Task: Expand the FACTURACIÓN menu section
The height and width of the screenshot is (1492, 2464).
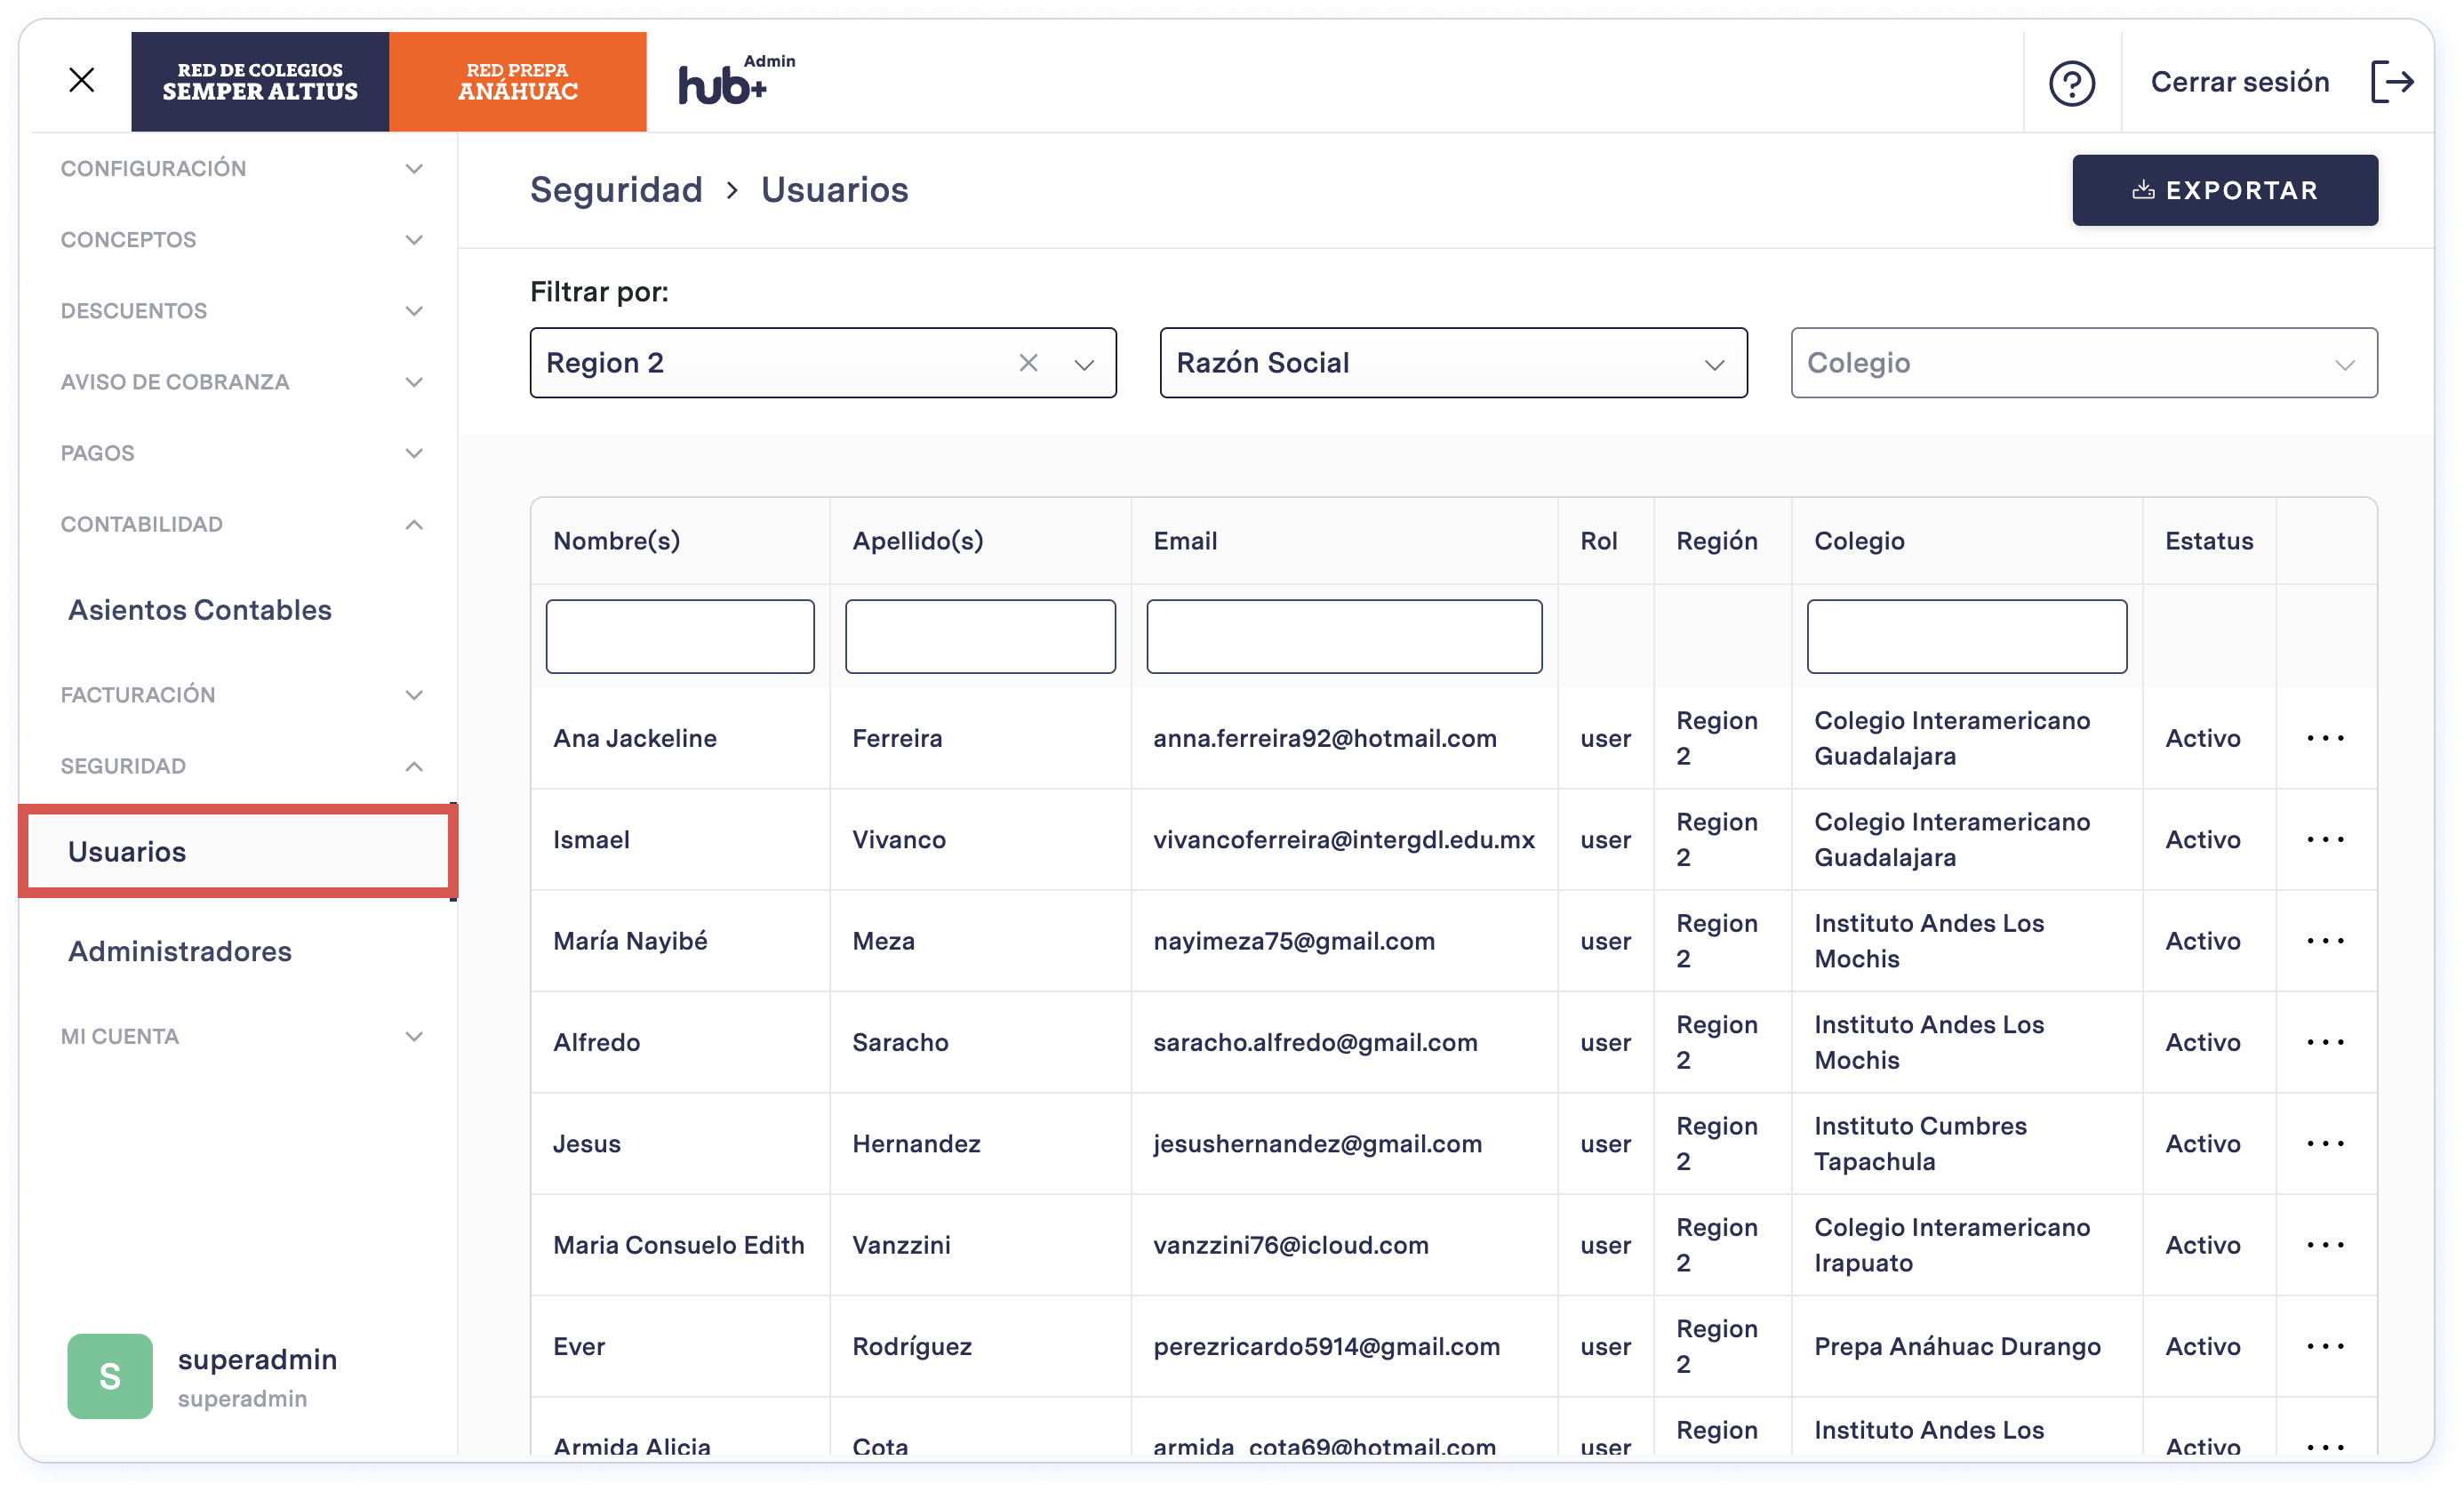Action: click(x=241, y=694)
